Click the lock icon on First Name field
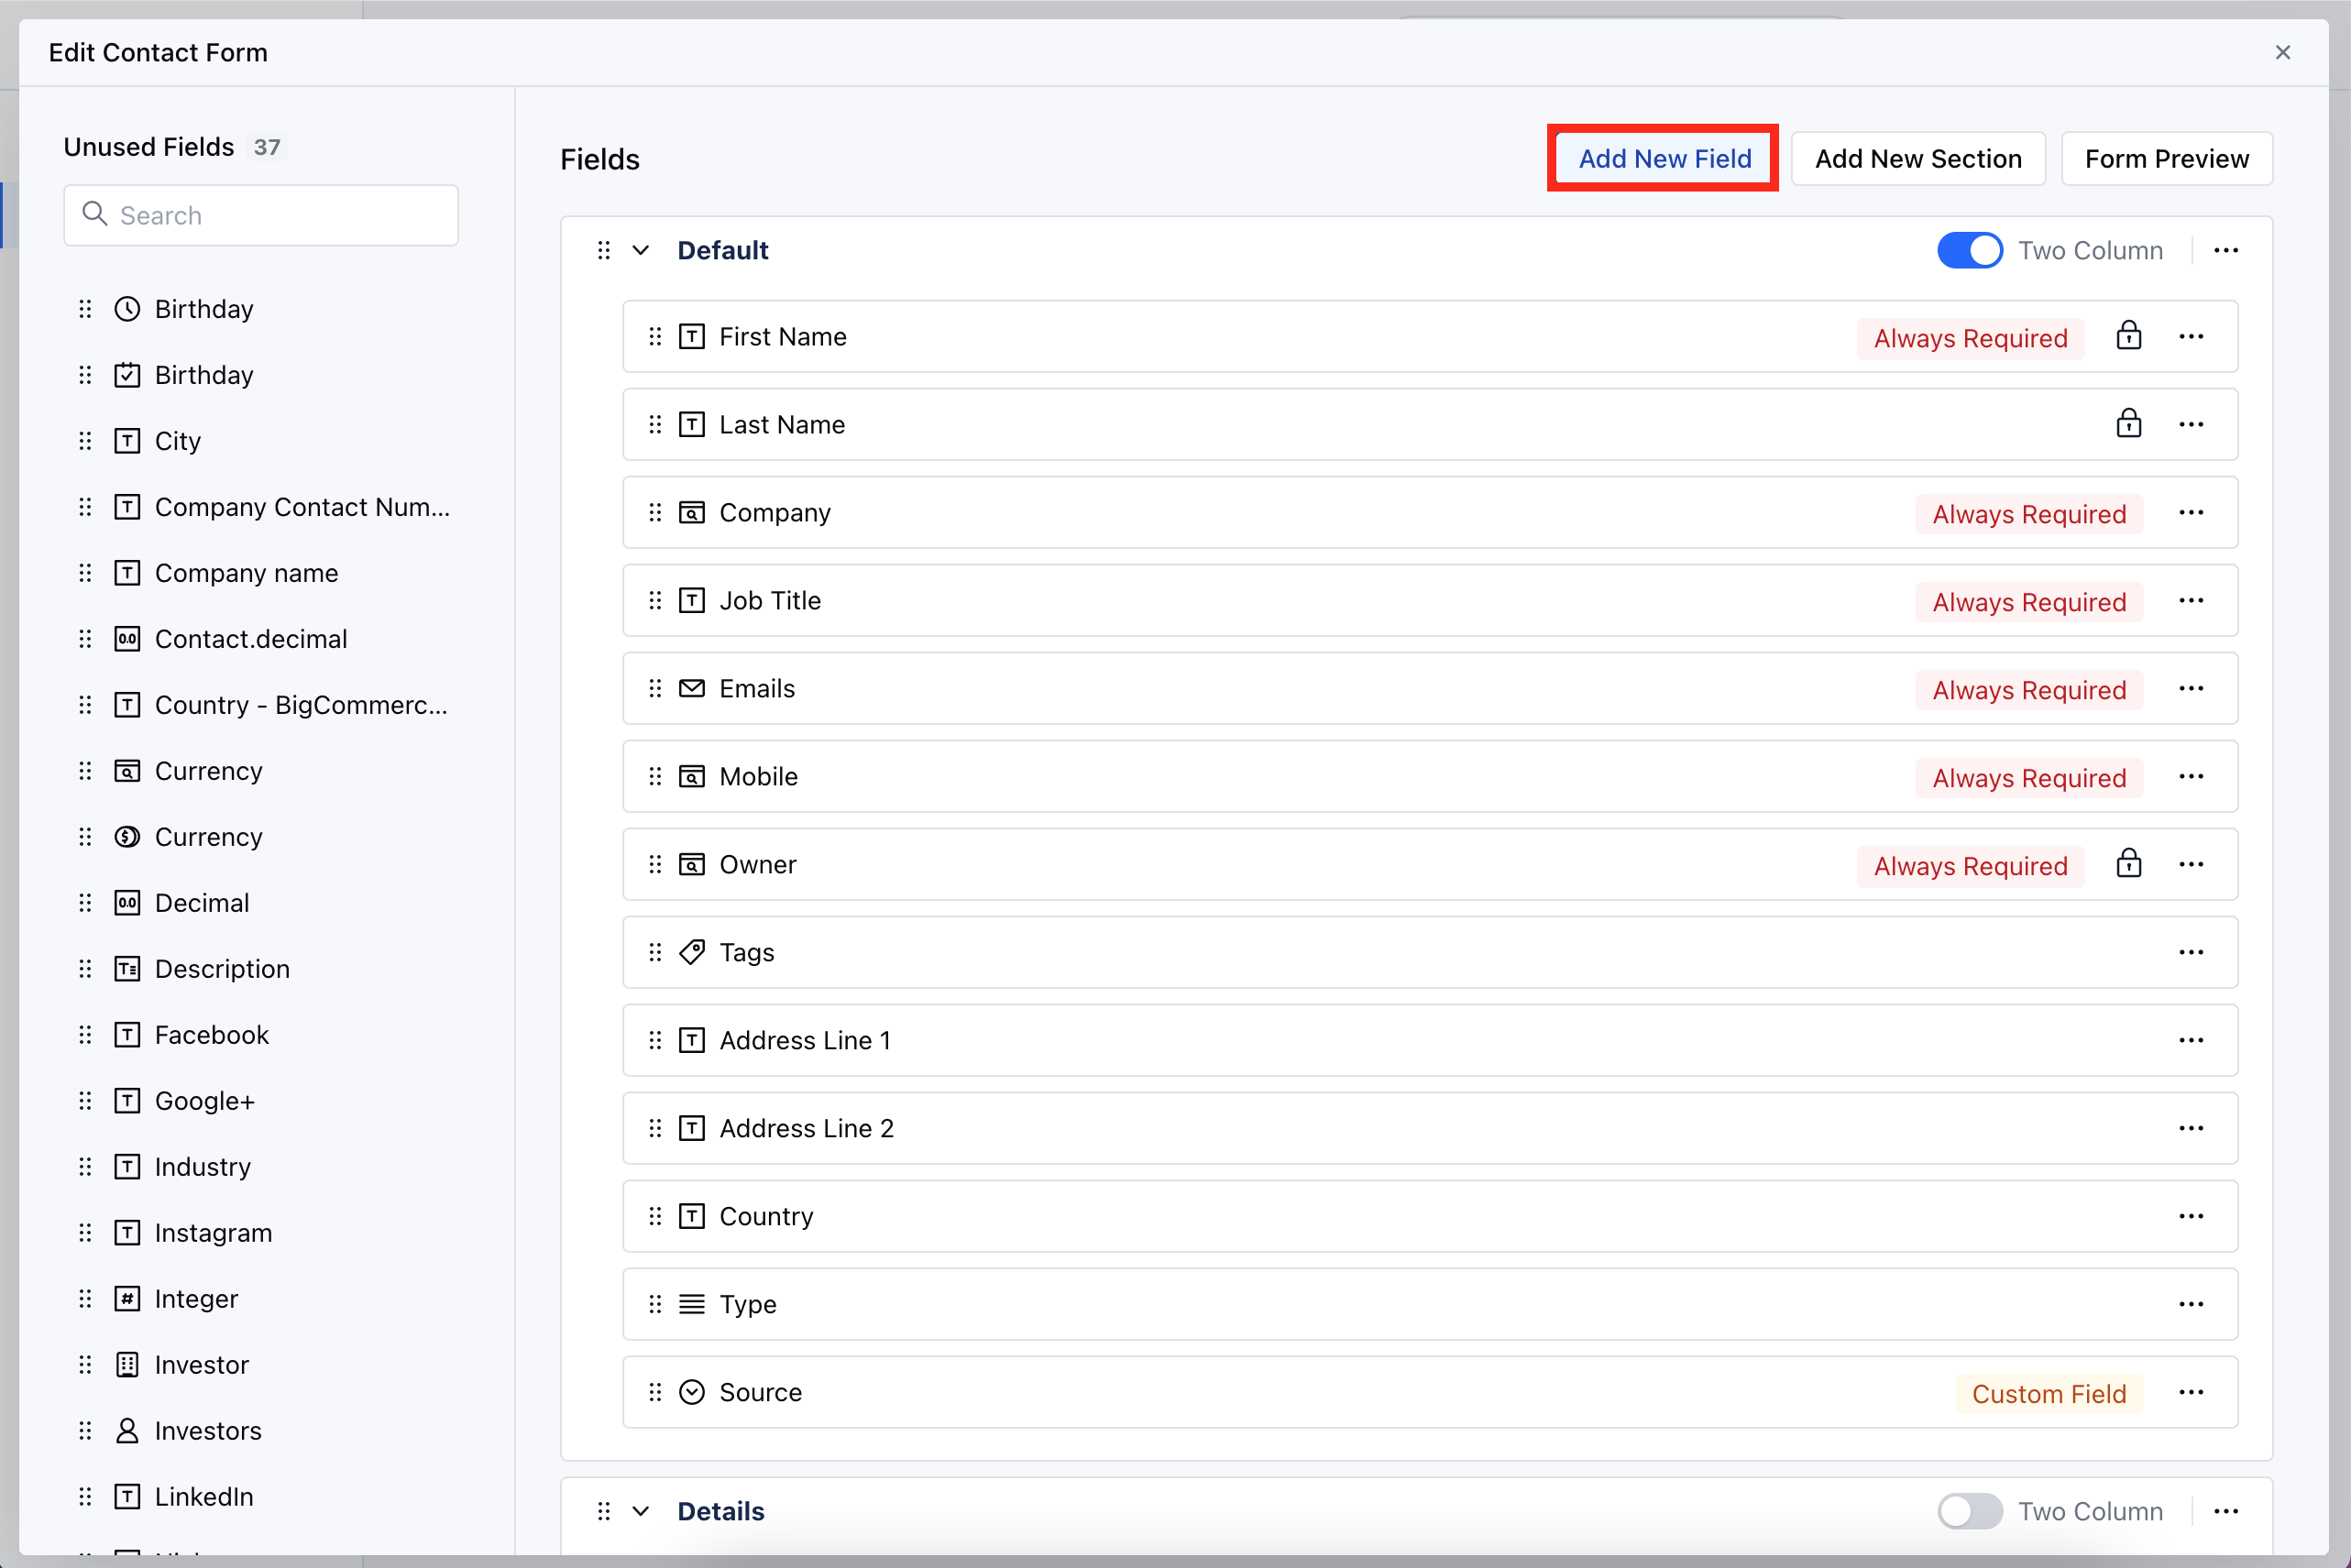 pyautogui.click(x=2128, y=336)
